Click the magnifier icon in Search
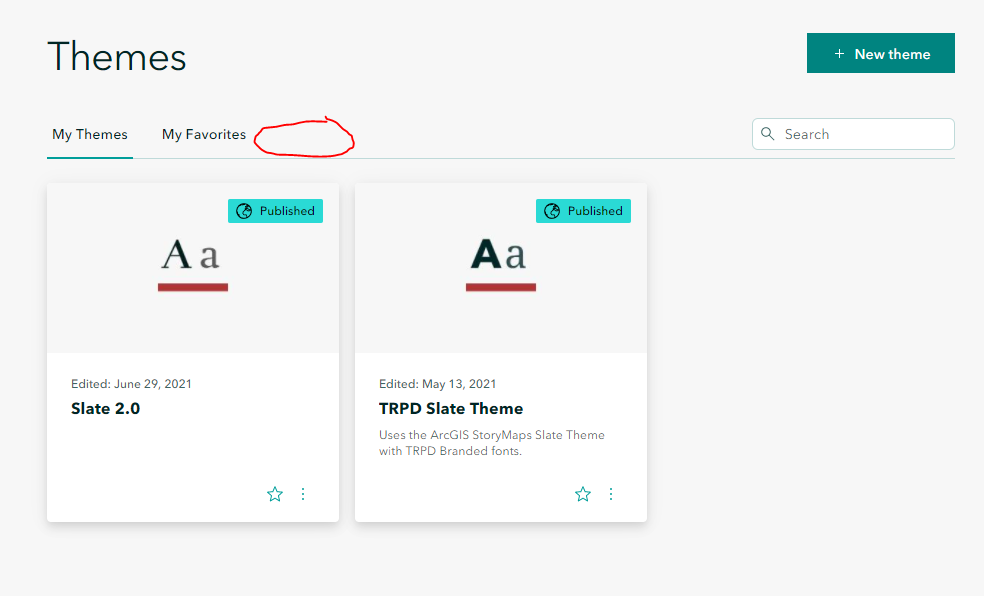This screenshot has width=984, height=596. point(767,134)
